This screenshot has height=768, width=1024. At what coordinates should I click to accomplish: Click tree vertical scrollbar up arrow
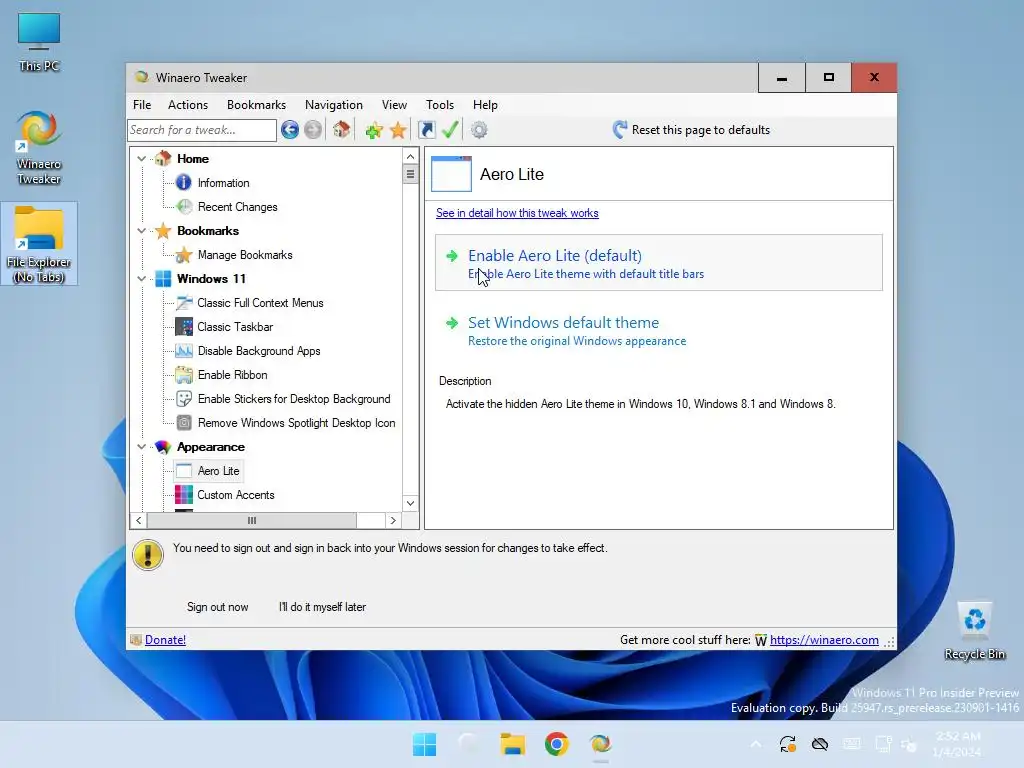click(410, 156)
